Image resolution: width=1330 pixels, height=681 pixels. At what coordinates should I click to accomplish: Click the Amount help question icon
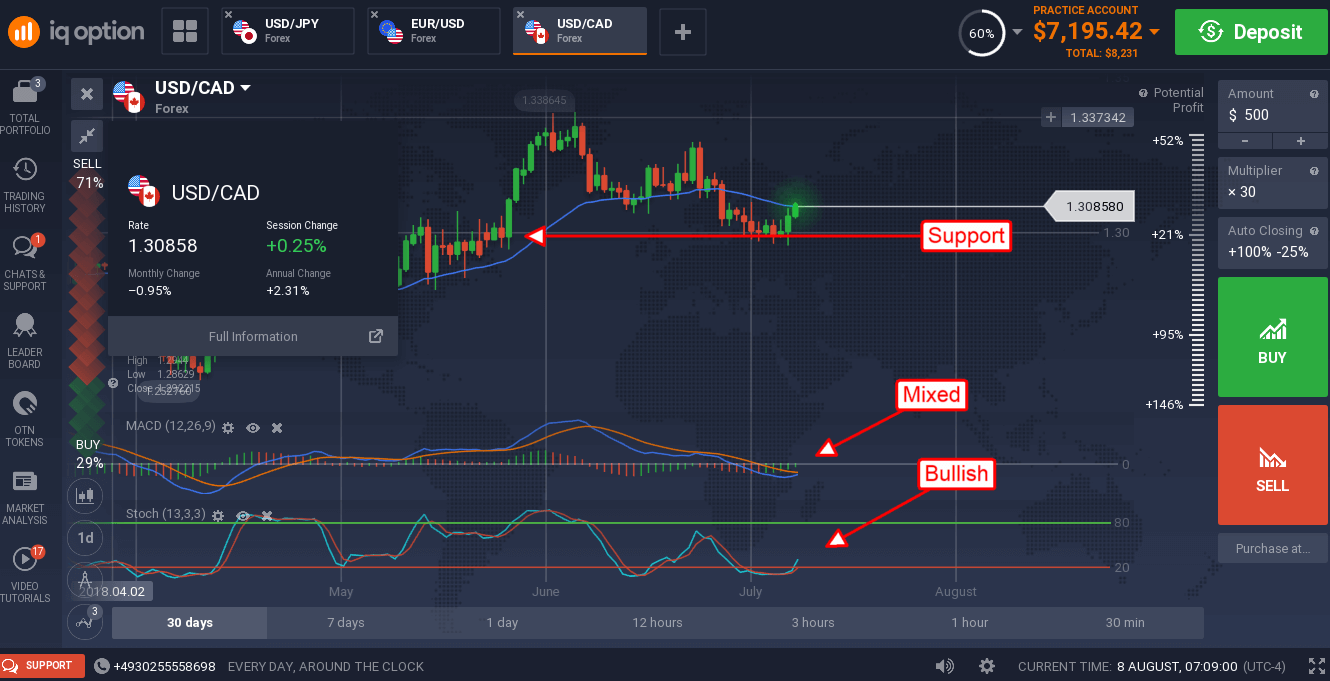(x=1314, y=94)
